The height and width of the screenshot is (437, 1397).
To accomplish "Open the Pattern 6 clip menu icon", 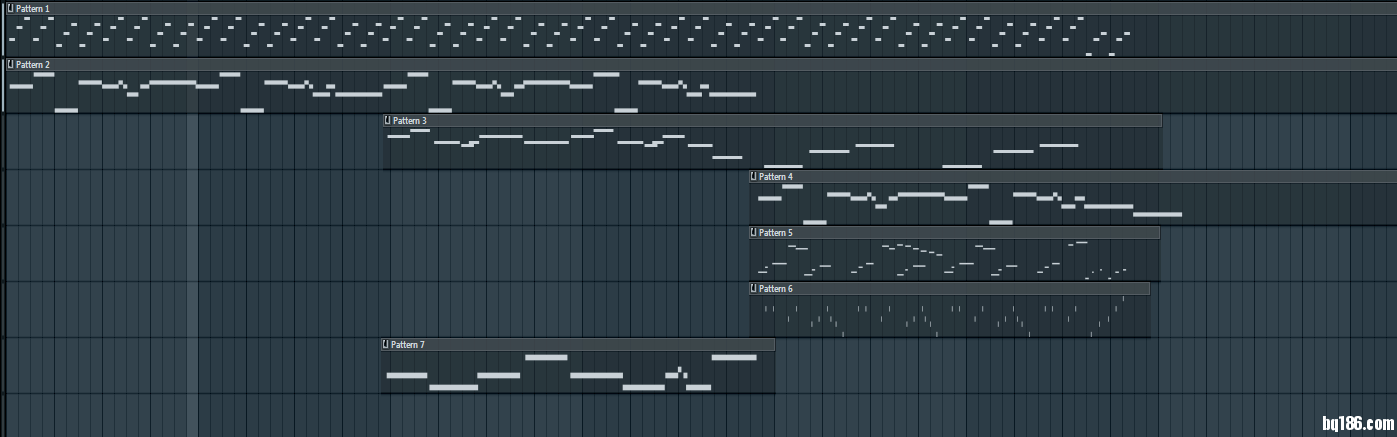I will 753,288.
